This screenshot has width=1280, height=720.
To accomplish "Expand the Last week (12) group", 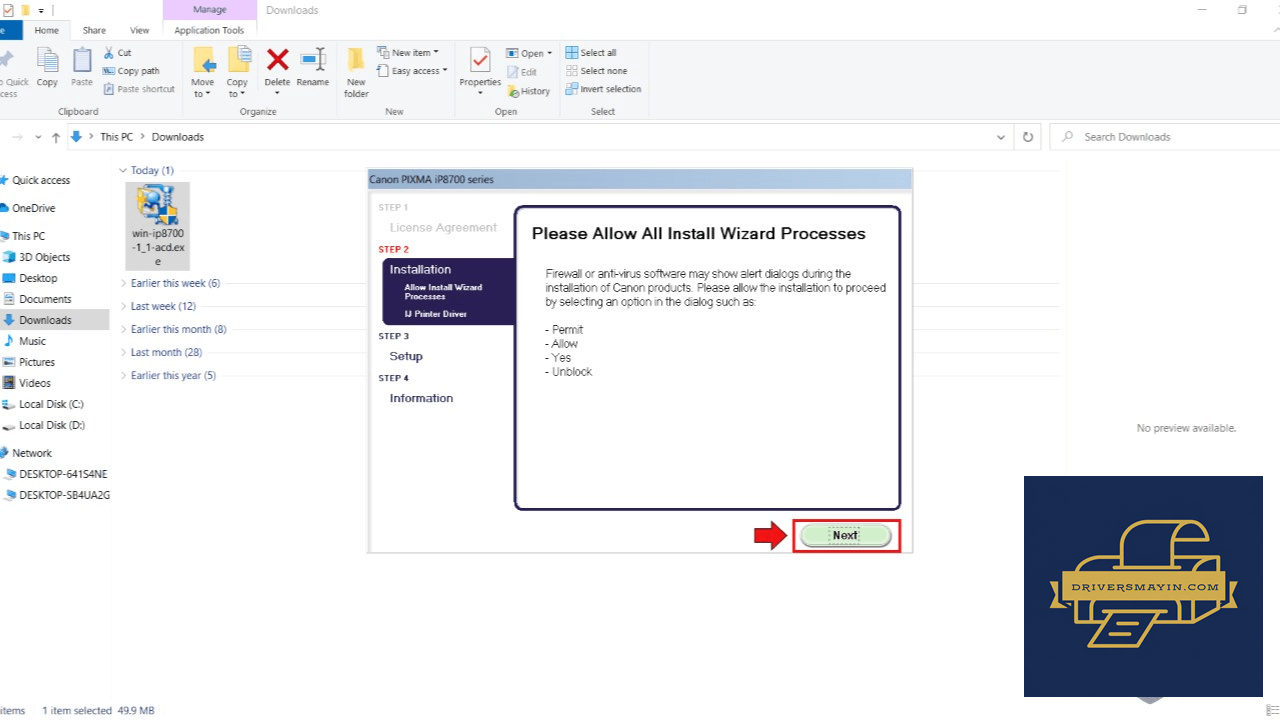I will [123, 306].
